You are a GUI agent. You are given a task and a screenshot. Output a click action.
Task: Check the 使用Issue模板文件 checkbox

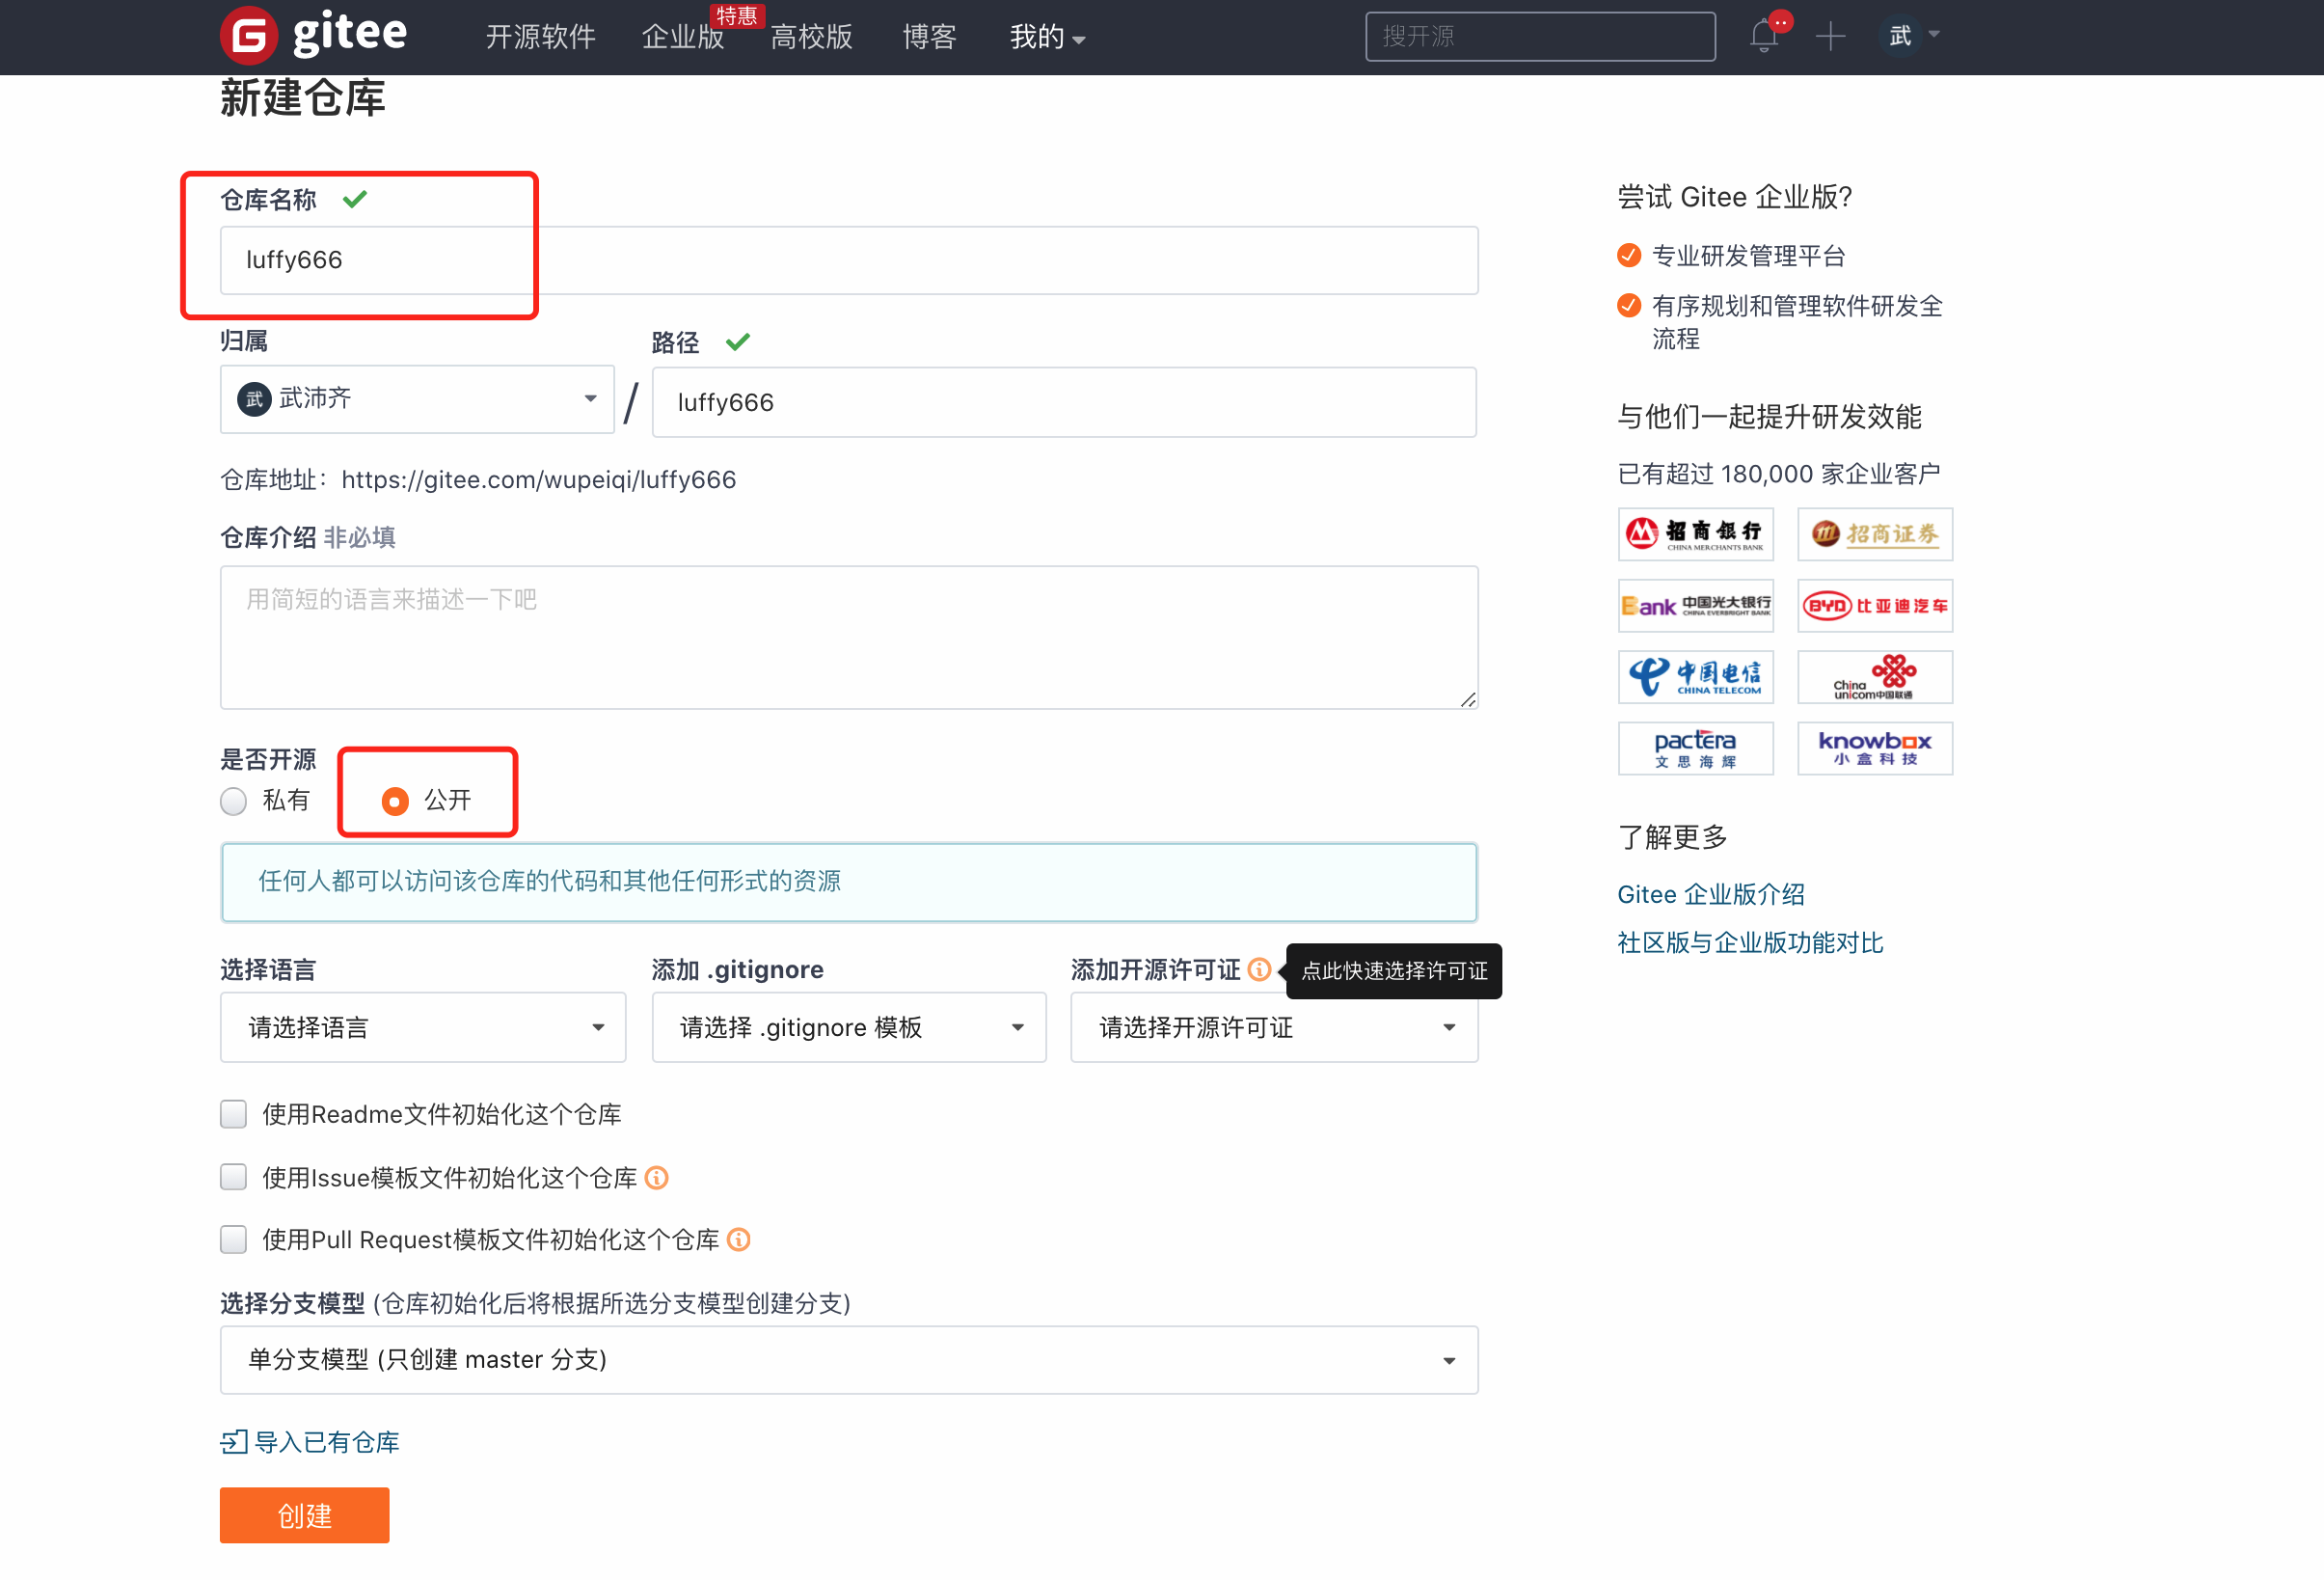click(234, 1177)
